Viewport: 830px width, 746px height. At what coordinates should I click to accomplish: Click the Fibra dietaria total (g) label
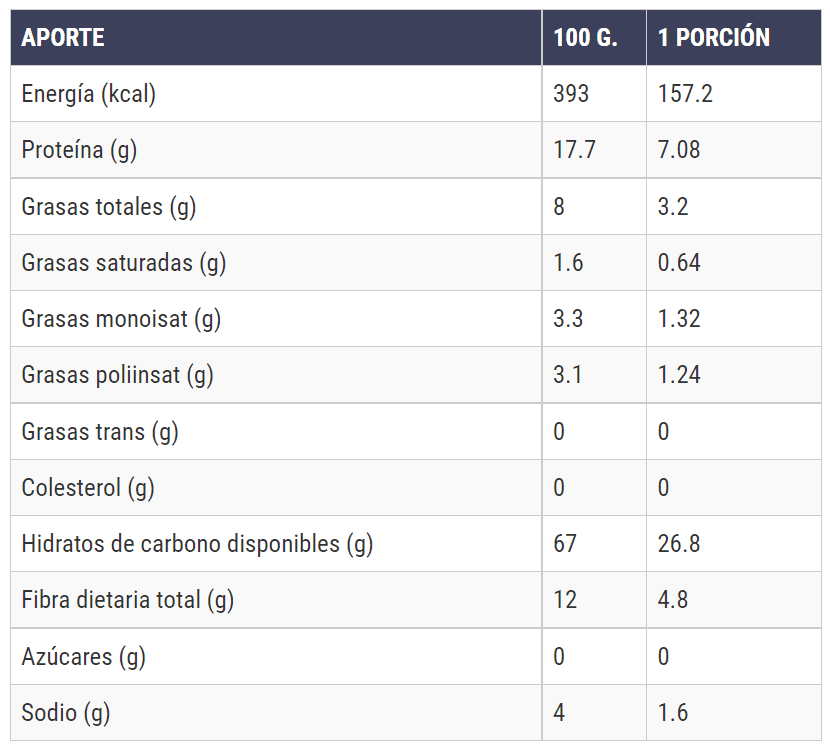(127, 600)
